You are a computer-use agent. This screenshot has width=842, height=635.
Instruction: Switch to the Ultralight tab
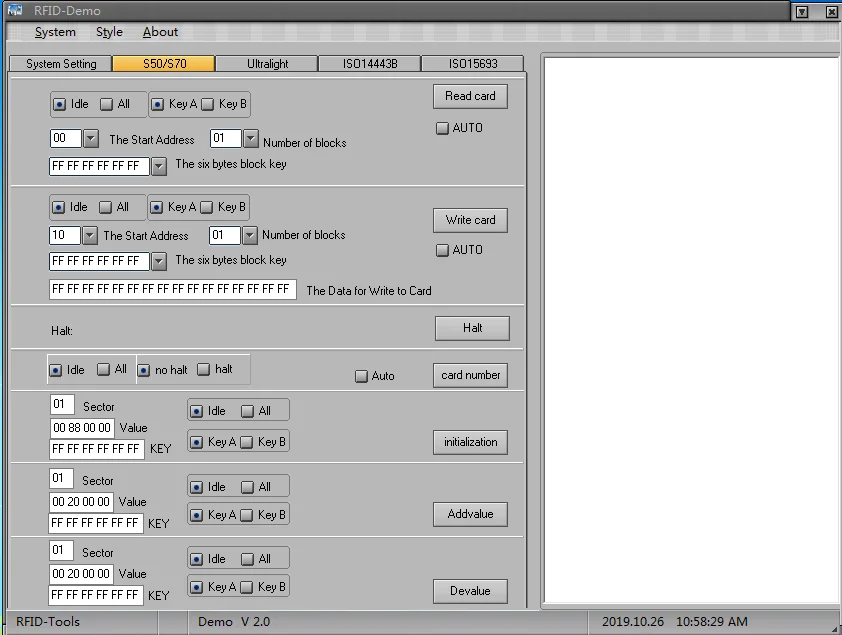(x=267, y=64)
